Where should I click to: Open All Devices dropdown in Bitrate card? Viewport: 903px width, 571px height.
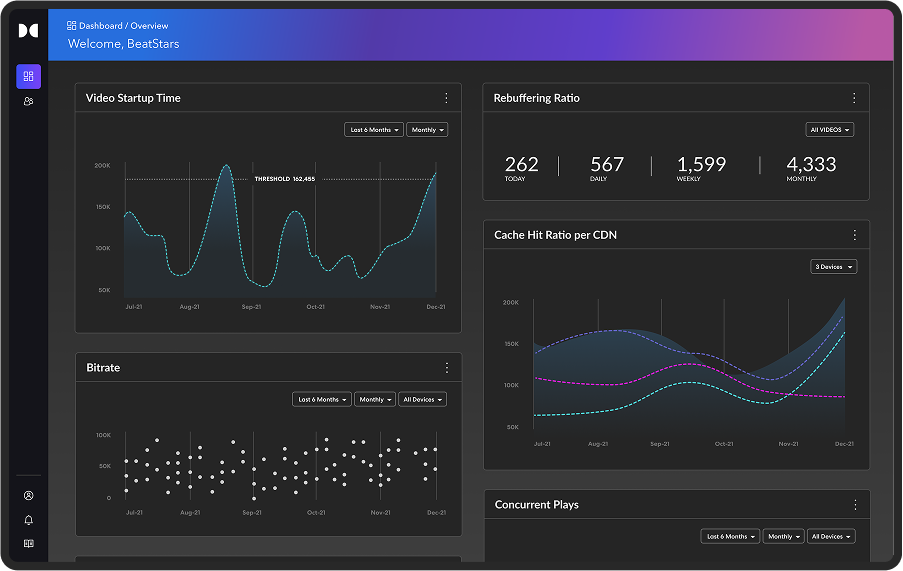pos(422,400)
